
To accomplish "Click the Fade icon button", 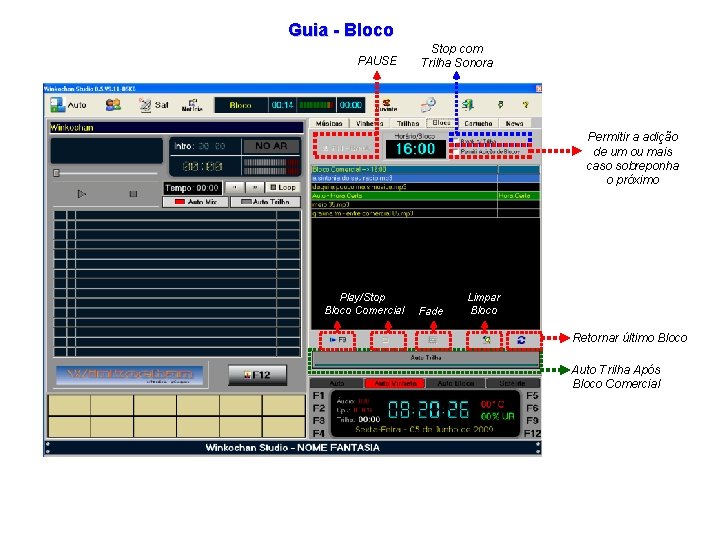I will pos(432,340).
